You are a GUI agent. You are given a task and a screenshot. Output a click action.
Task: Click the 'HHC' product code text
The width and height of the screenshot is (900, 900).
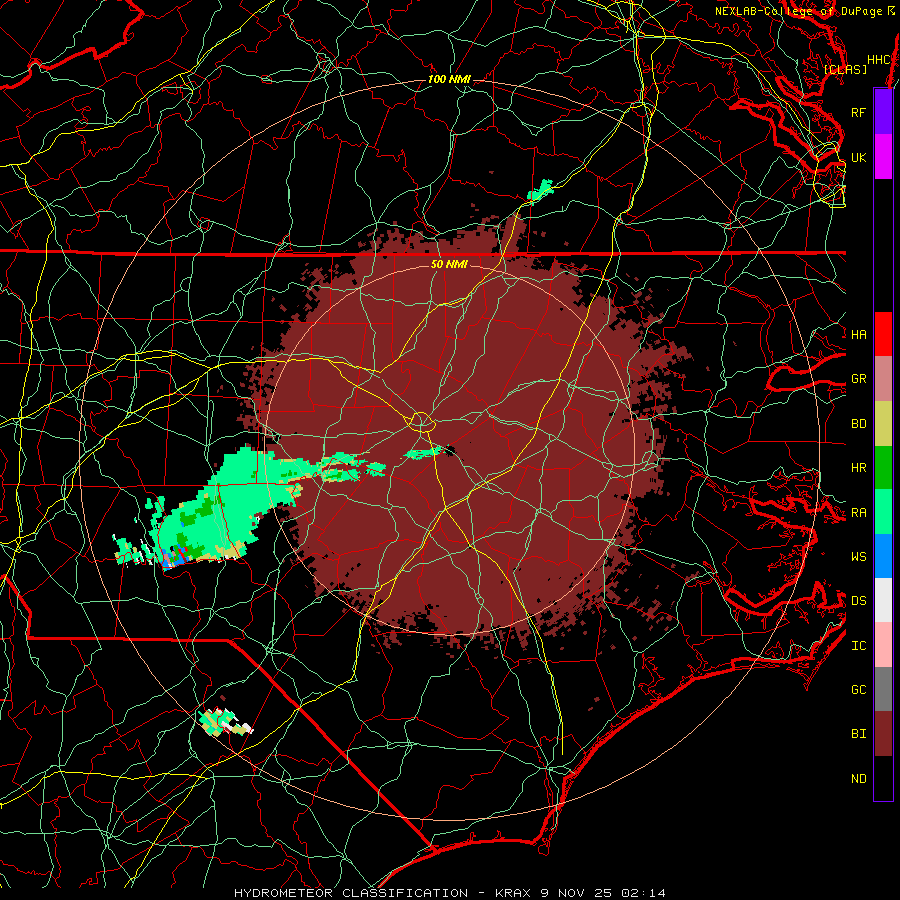pyautogui.click(x=878, y=60)
